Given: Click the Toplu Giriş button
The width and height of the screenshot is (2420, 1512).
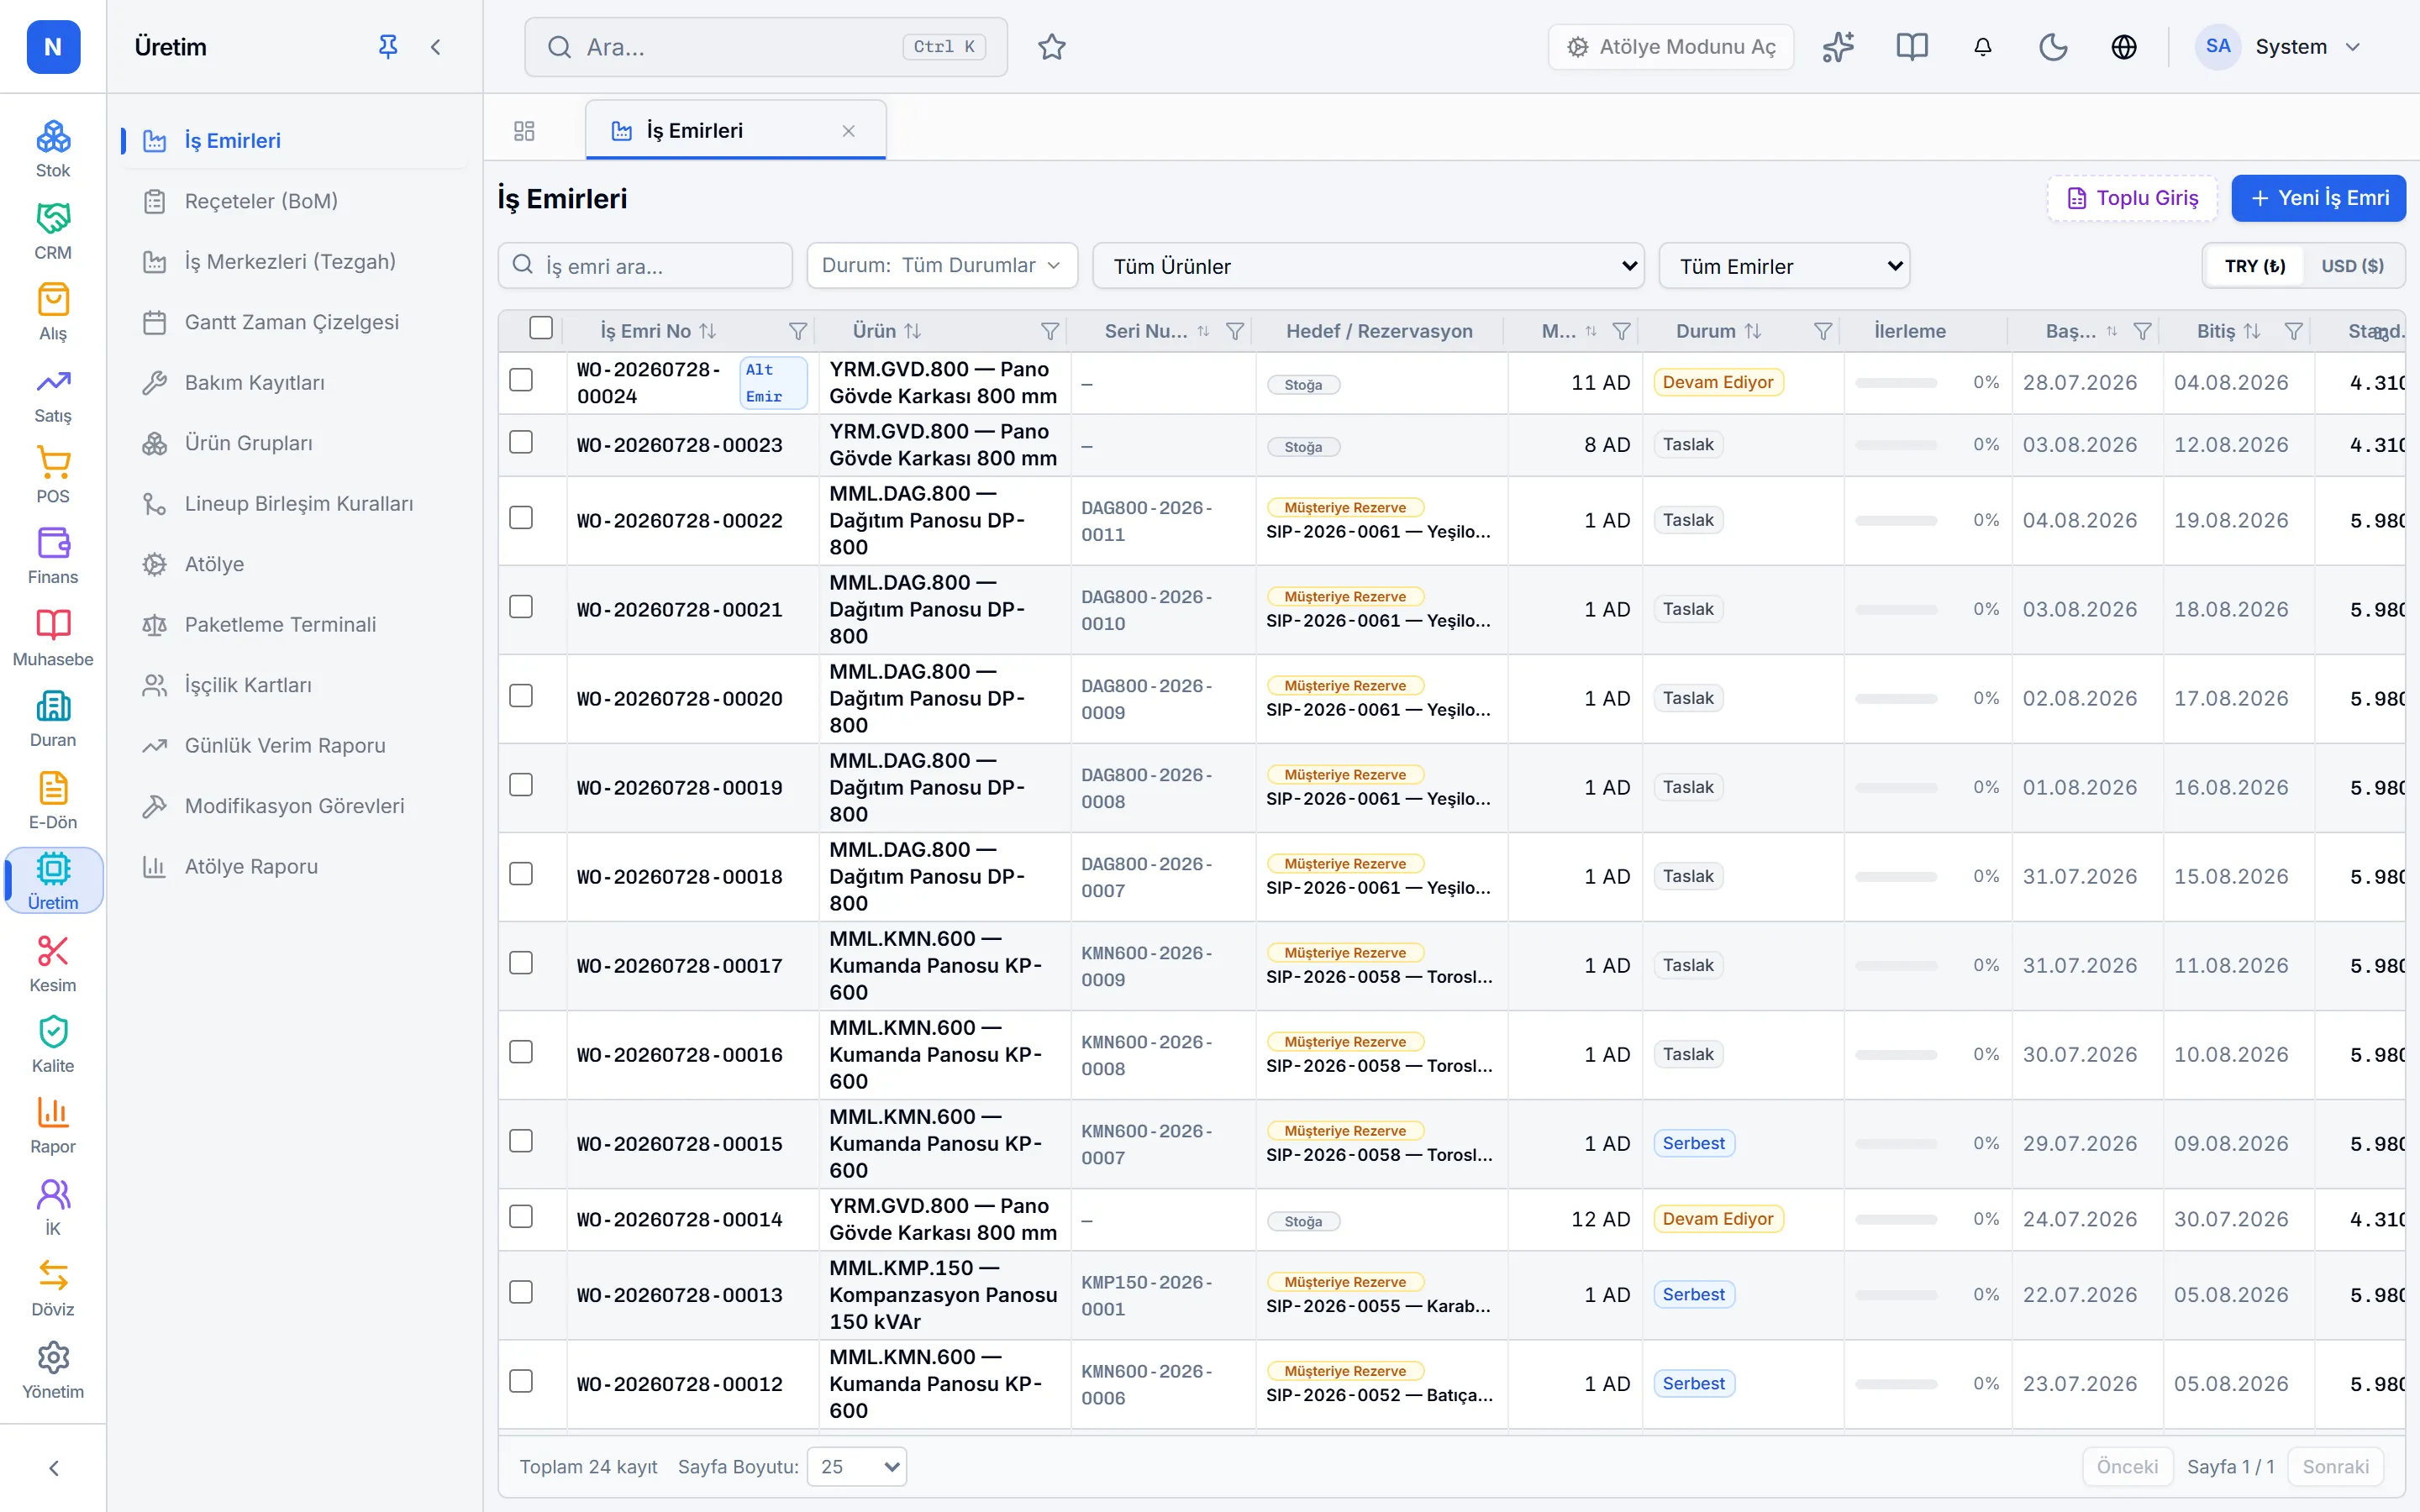Looking at the screenshot, I should pos(2132,198).
